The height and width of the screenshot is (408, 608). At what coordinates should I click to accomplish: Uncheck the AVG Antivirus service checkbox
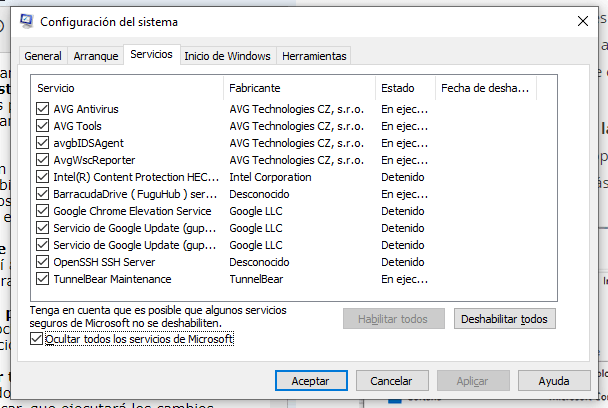click(42, 109)
